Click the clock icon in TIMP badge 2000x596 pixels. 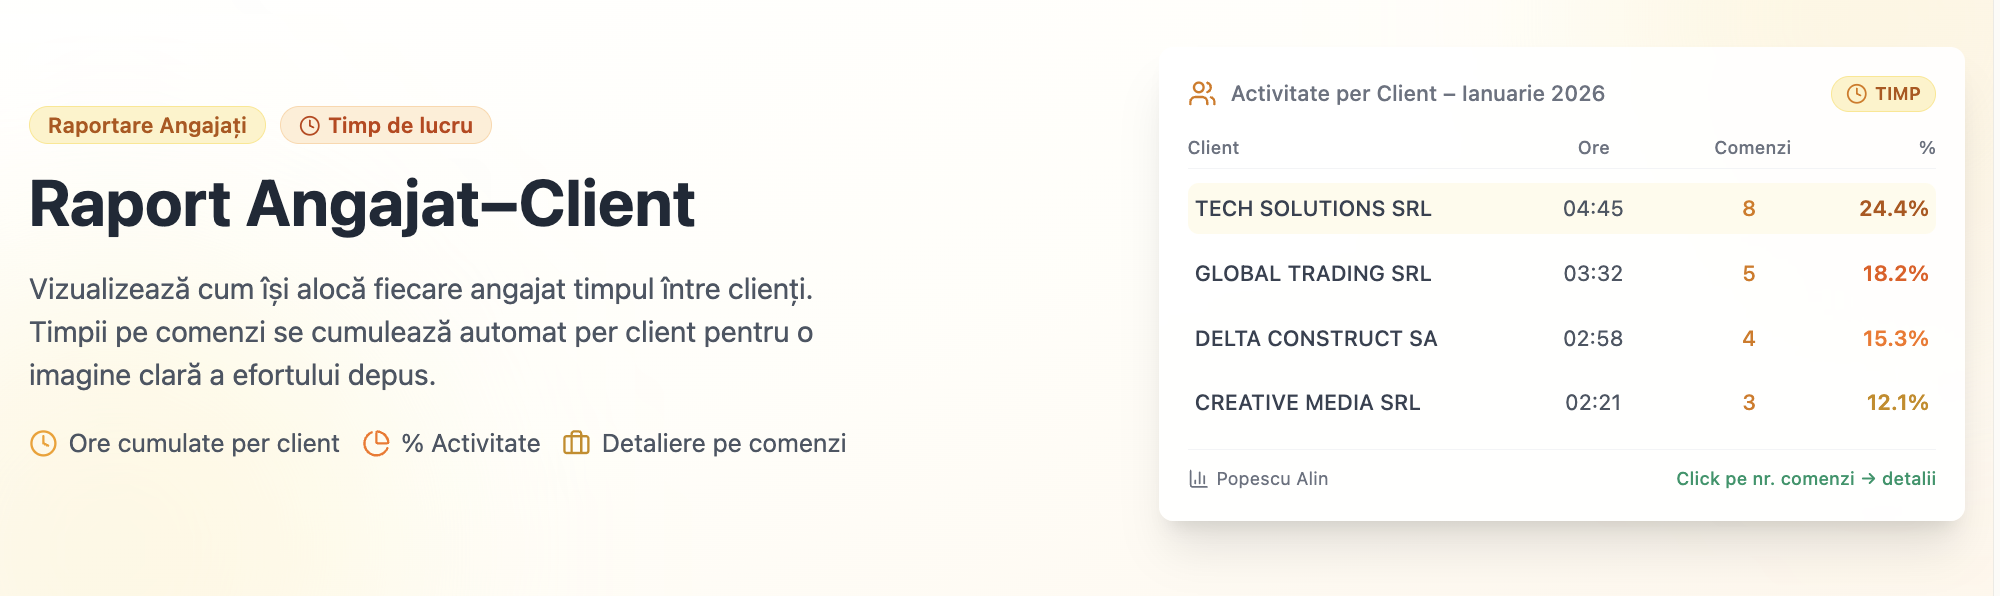tap(1856, 94)
